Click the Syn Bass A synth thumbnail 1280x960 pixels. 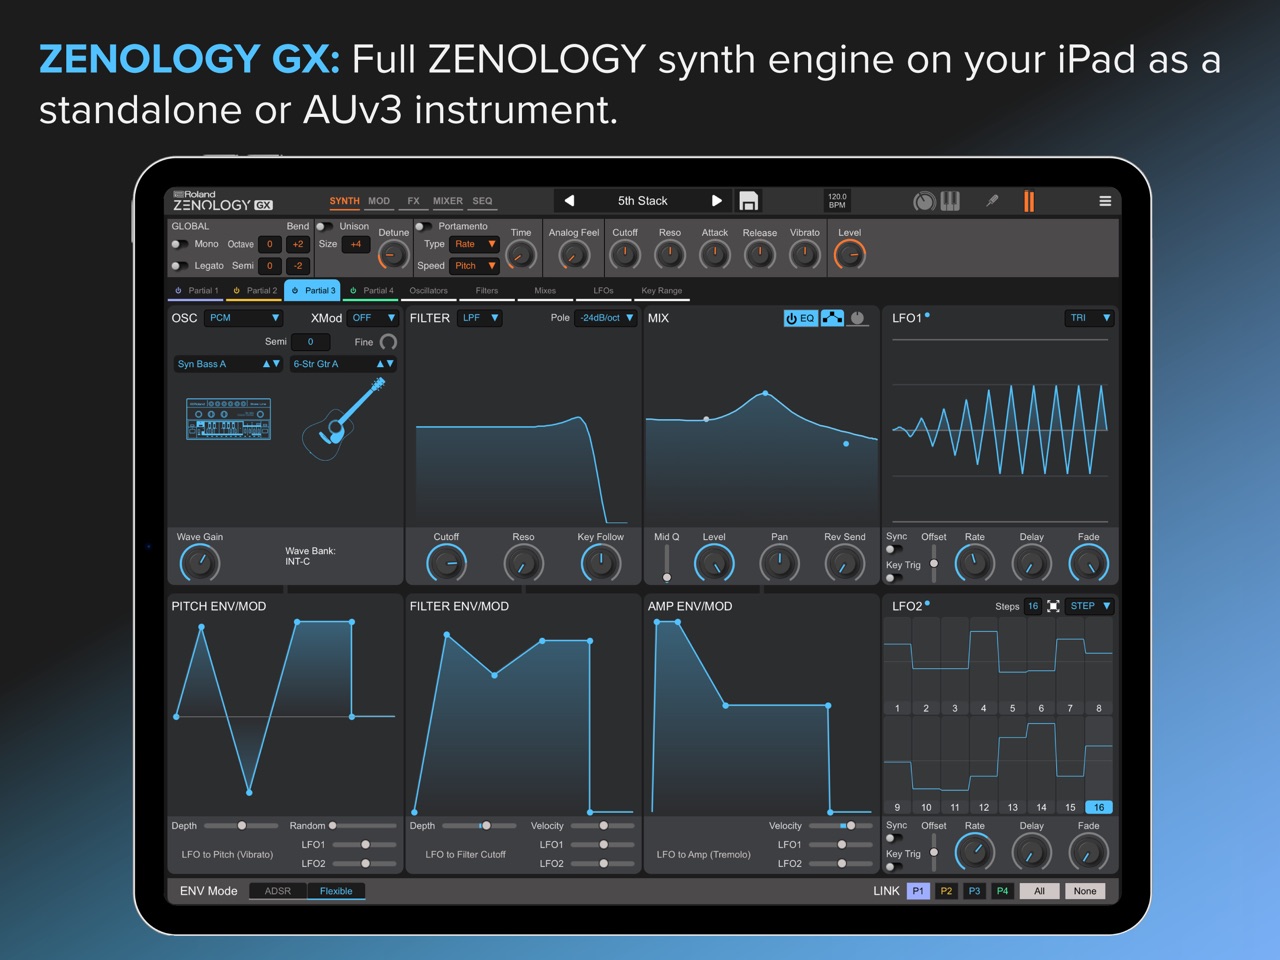click(x=228, y=418)
